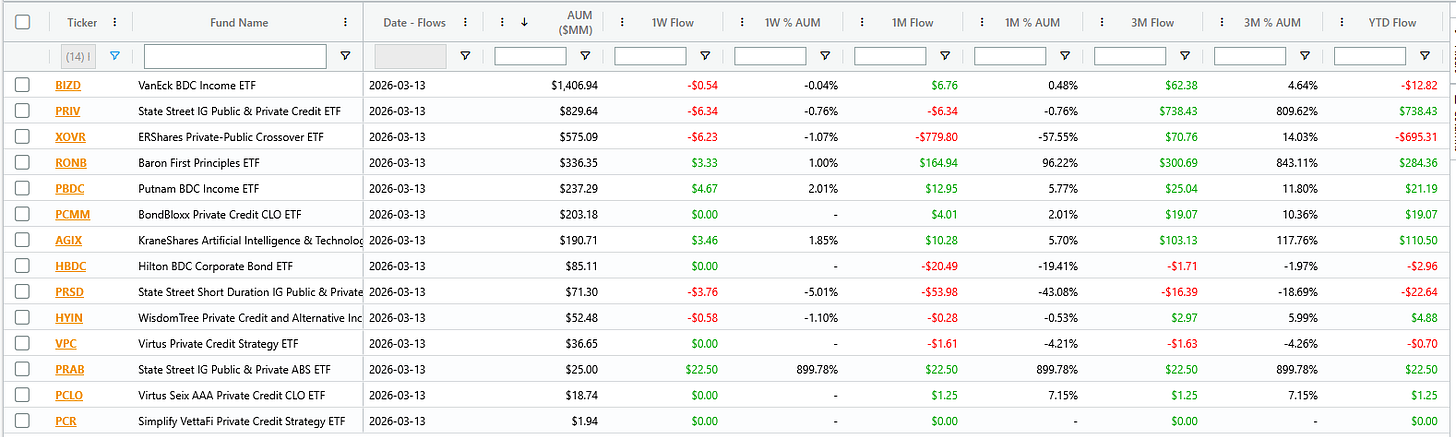
Task: Open the YTD Flow column three-dot menu
Action: (1342, 22)
